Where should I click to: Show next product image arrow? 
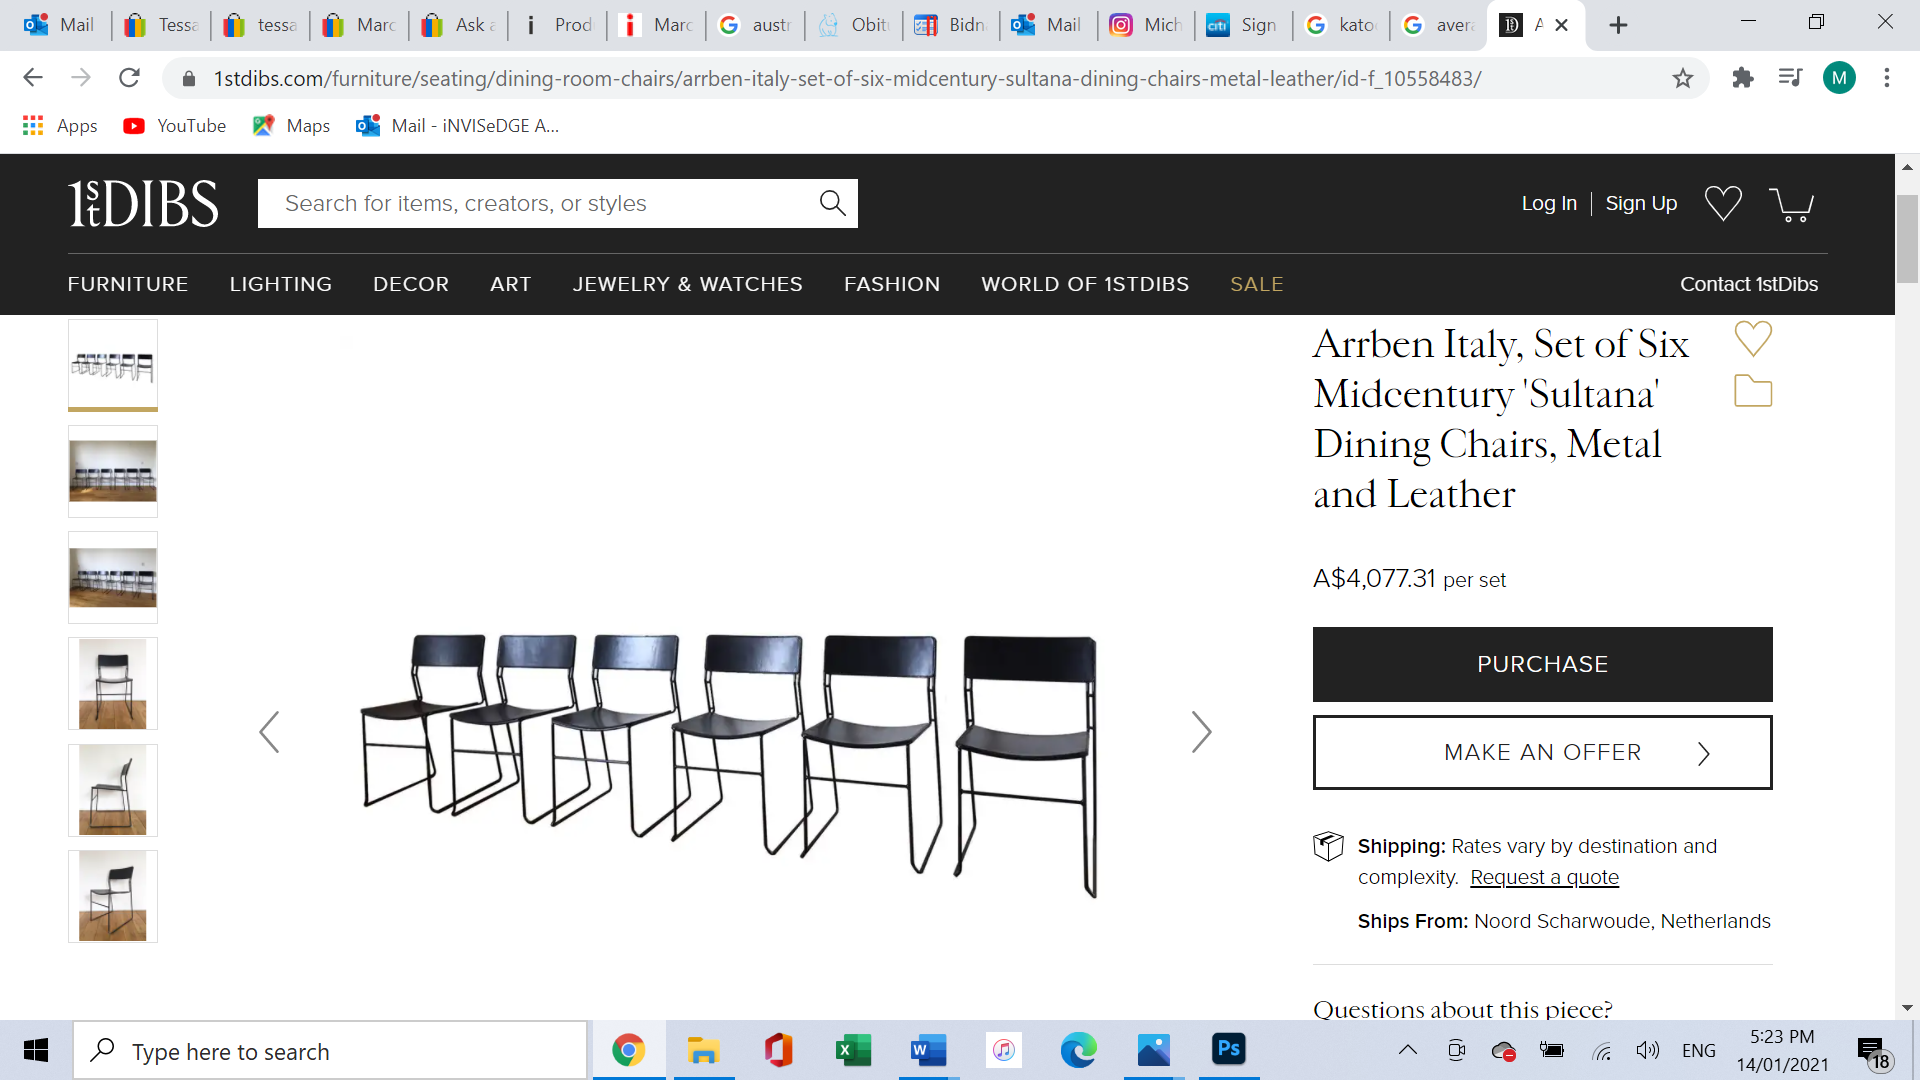click(1201, 732)
